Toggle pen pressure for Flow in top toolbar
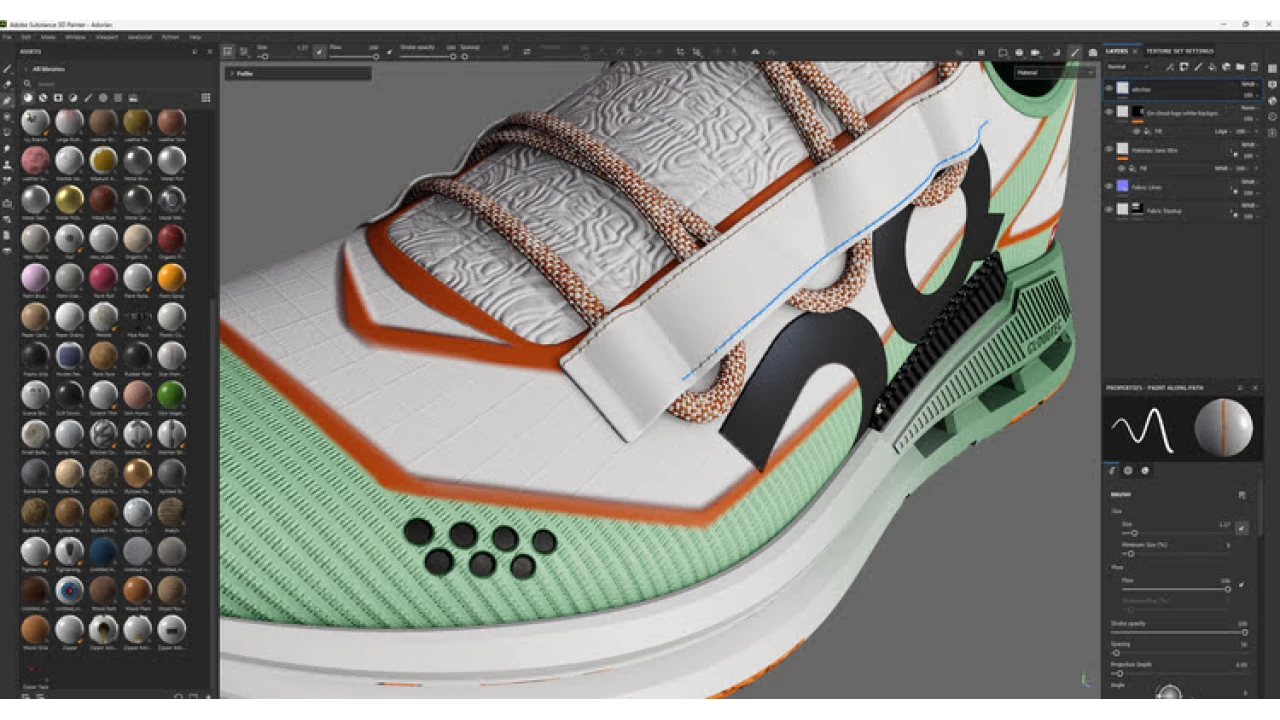The width and height of the screenshot is (1280, 720). pyautogui.click(x=390, y=51)
